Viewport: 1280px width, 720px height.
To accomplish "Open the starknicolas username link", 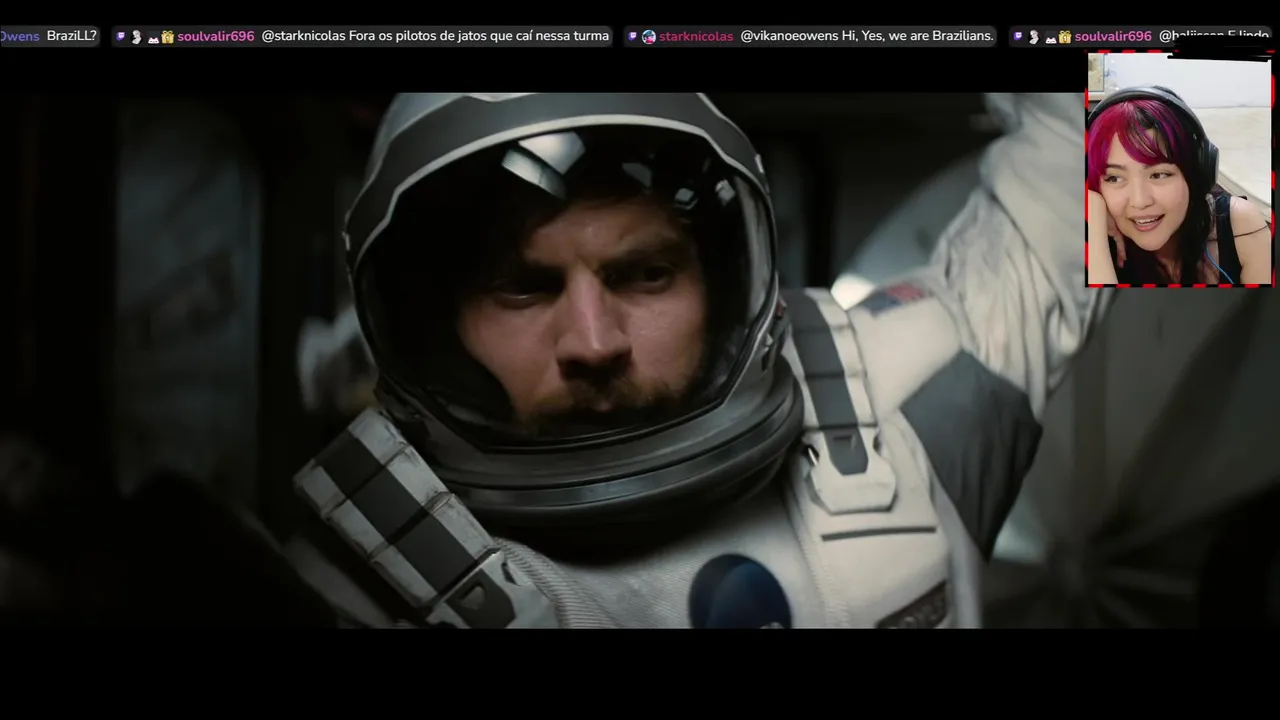I will tap(696, 36).
